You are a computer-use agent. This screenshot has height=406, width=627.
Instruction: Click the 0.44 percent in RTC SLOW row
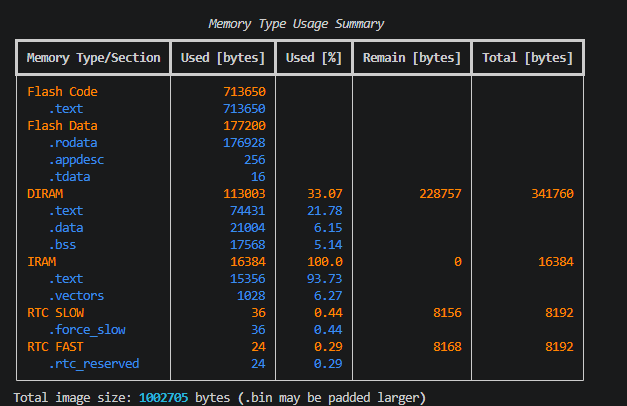328,313
